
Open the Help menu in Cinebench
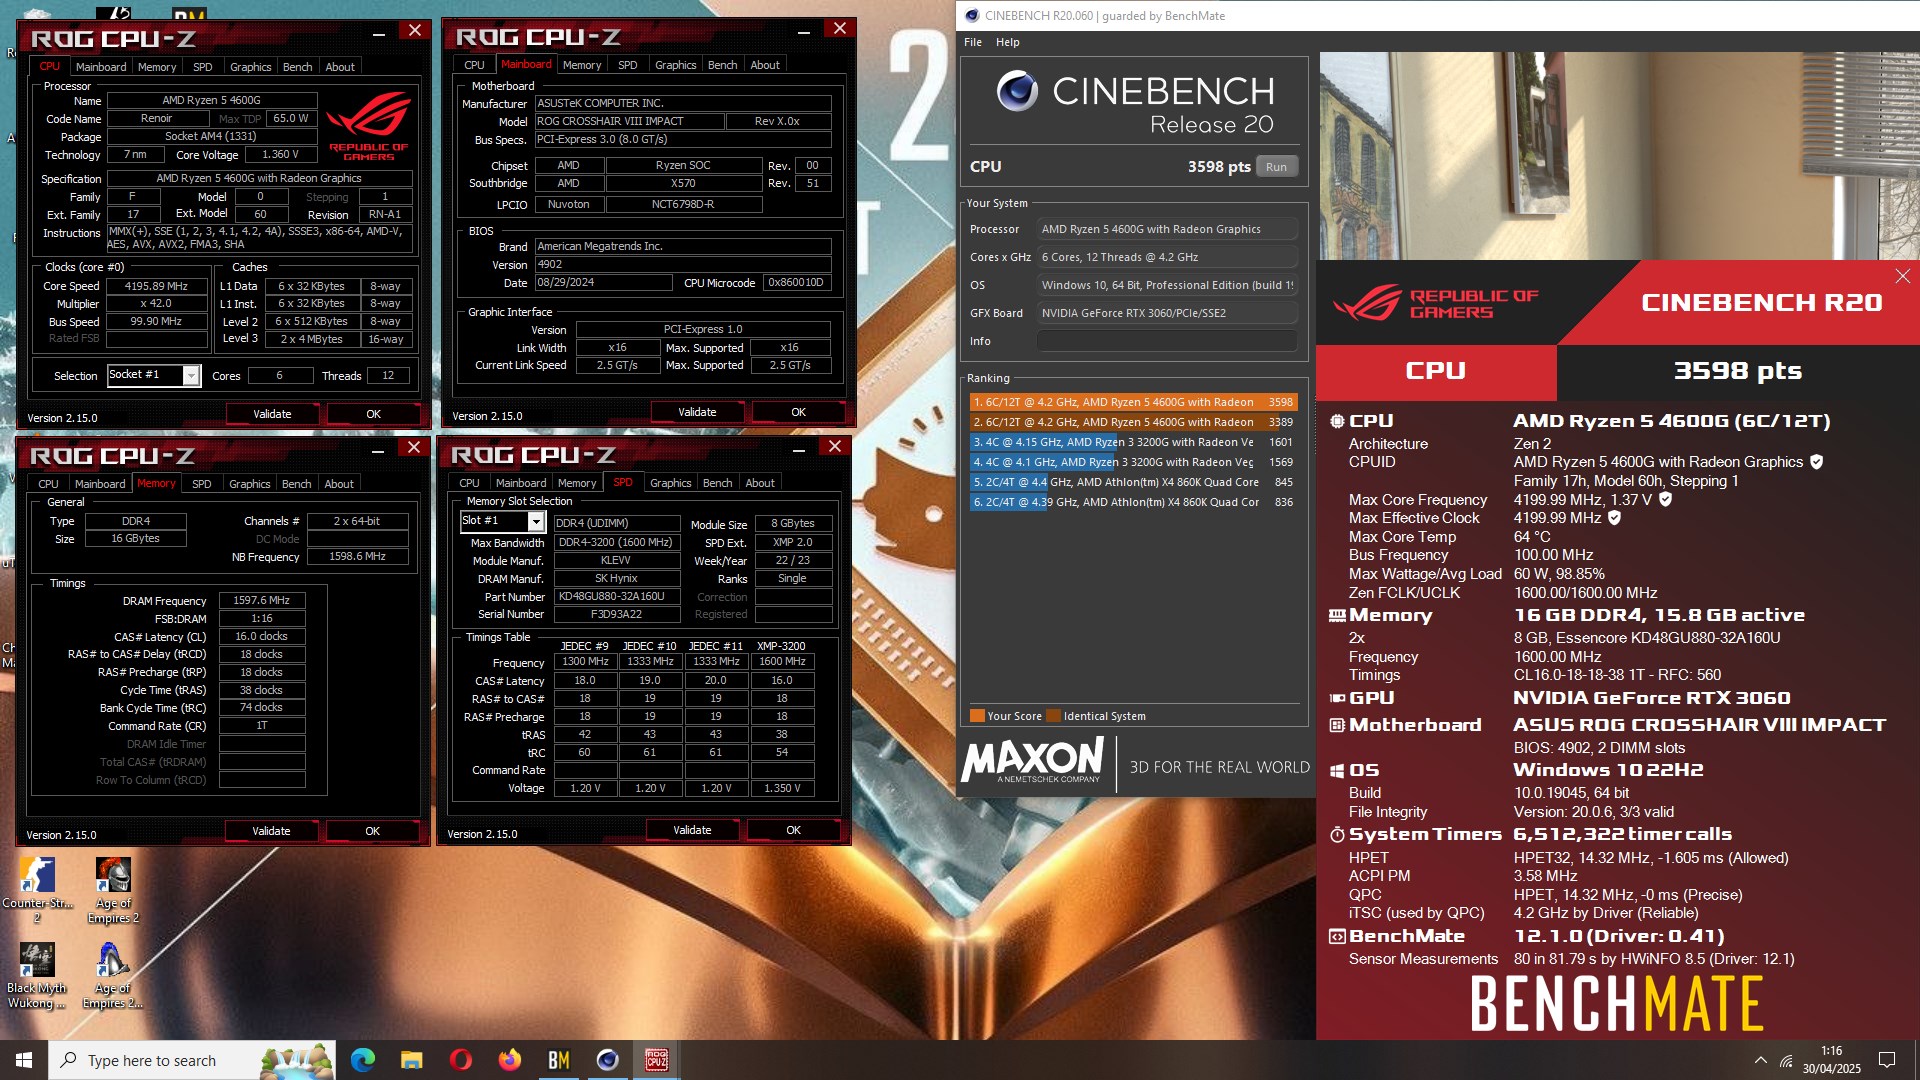point(1008,42)
